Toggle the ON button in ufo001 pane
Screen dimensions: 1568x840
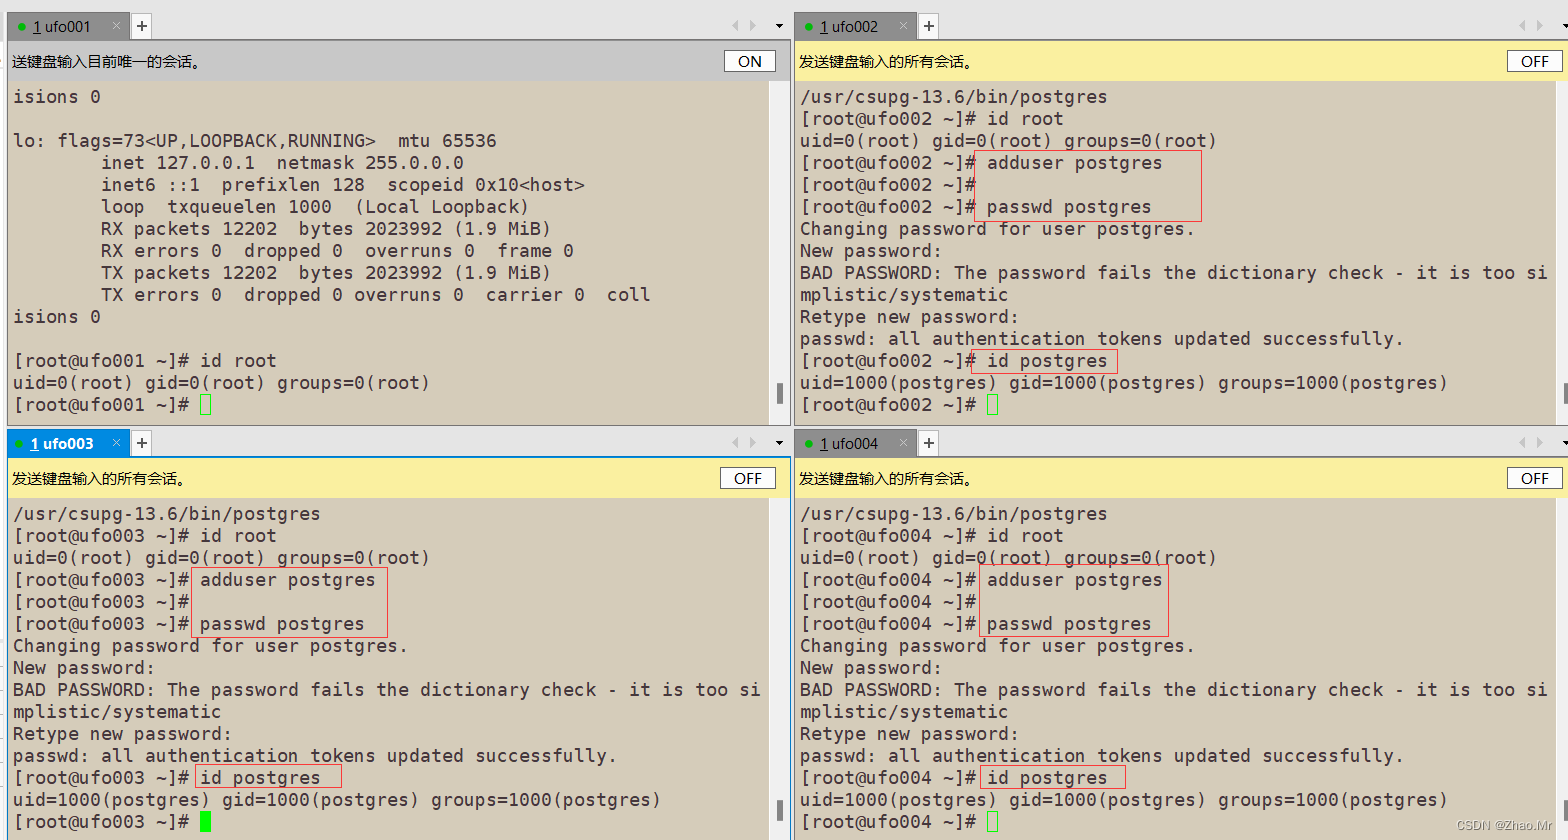point(750,61)
